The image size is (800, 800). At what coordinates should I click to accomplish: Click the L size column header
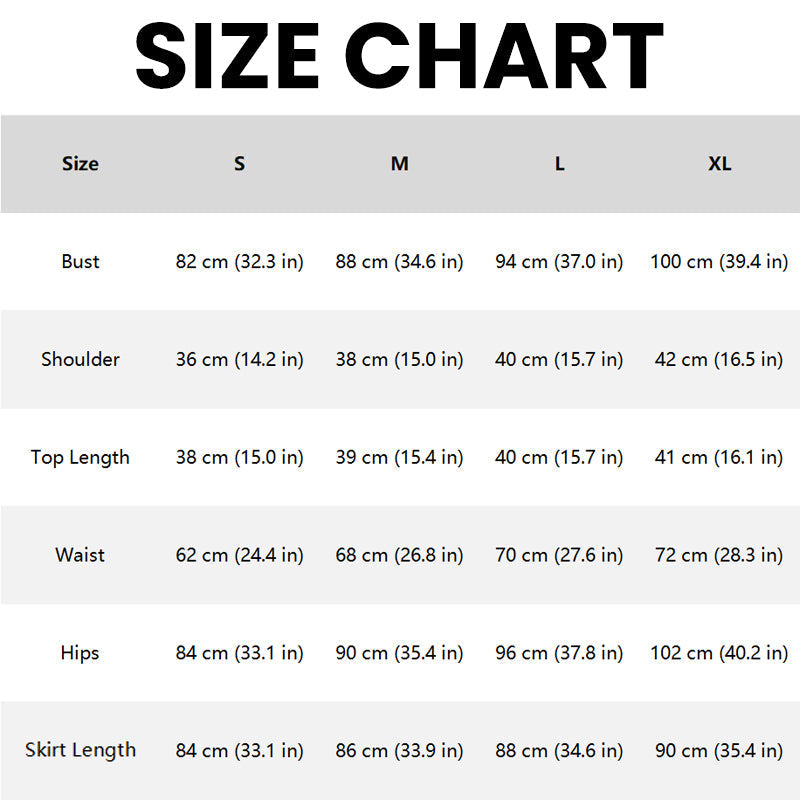point(559,164)
